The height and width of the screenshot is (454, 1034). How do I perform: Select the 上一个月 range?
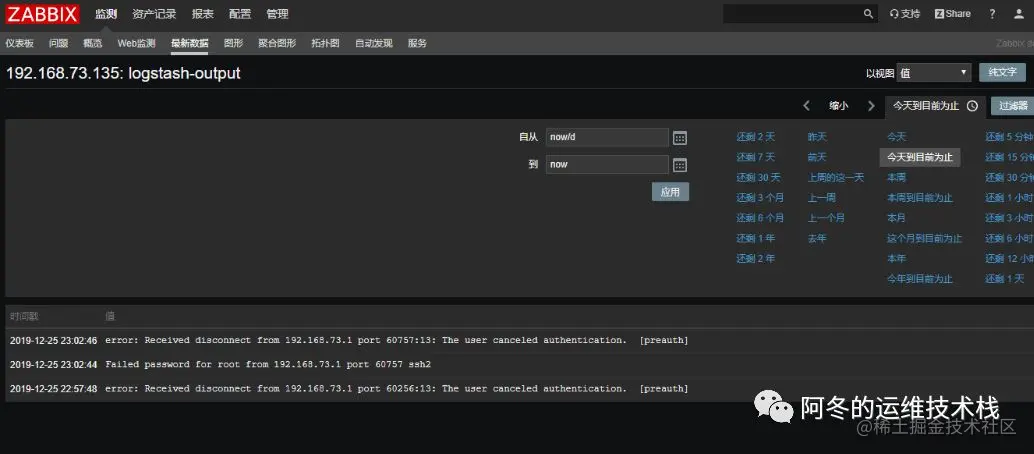pyautogui.click(x=826, y=218)
